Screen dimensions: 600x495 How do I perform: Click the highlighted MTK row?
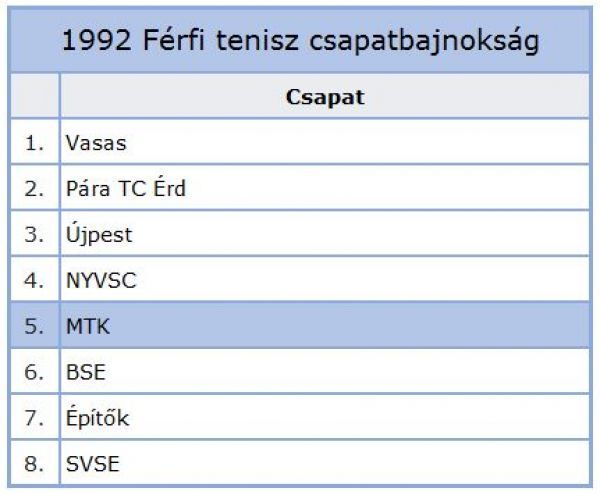click(x=300, y=326)
